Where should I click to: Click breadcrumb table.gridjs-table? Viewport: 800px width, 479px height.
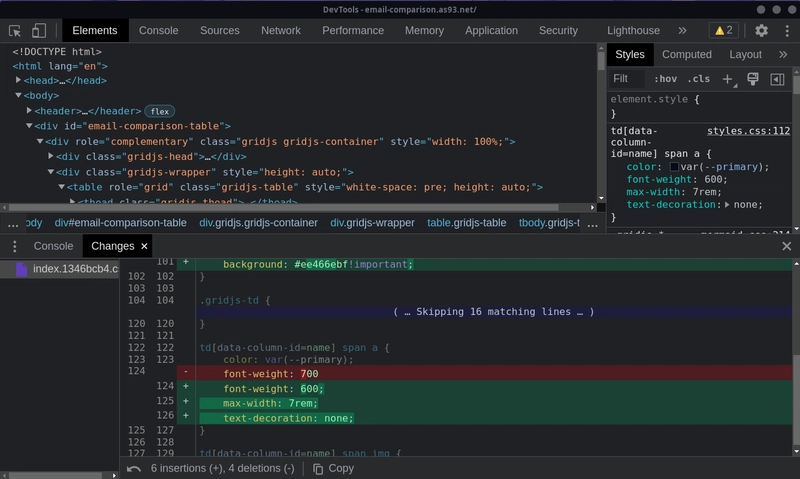(x=466, y=223)
